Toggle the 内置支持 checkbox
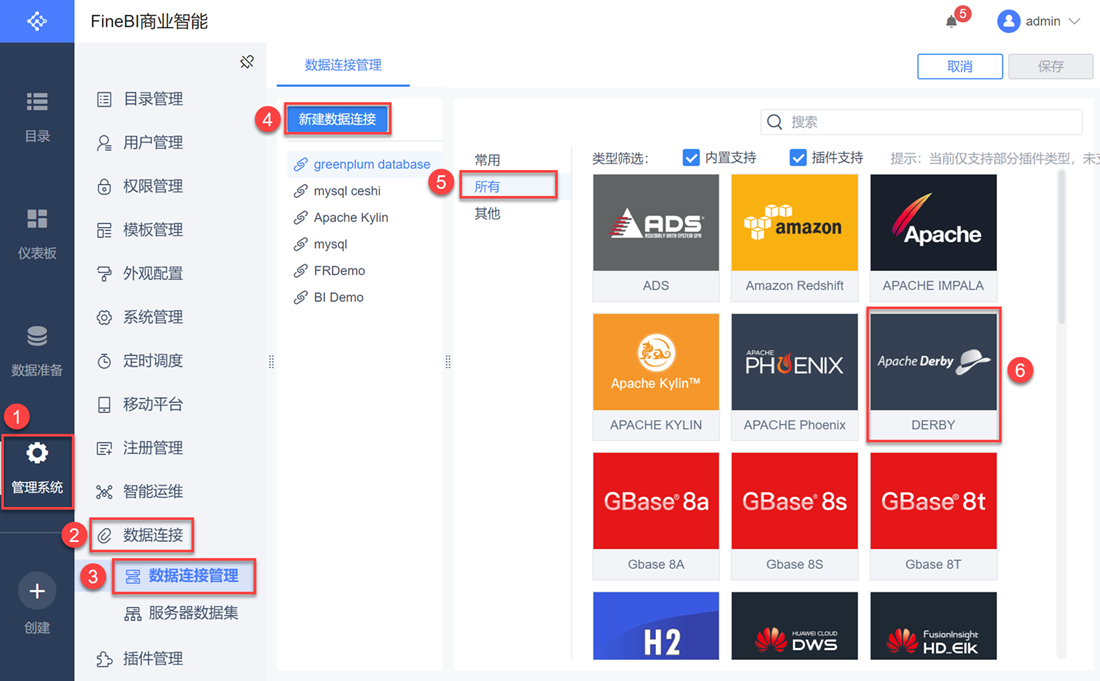 tap(691, 158)
